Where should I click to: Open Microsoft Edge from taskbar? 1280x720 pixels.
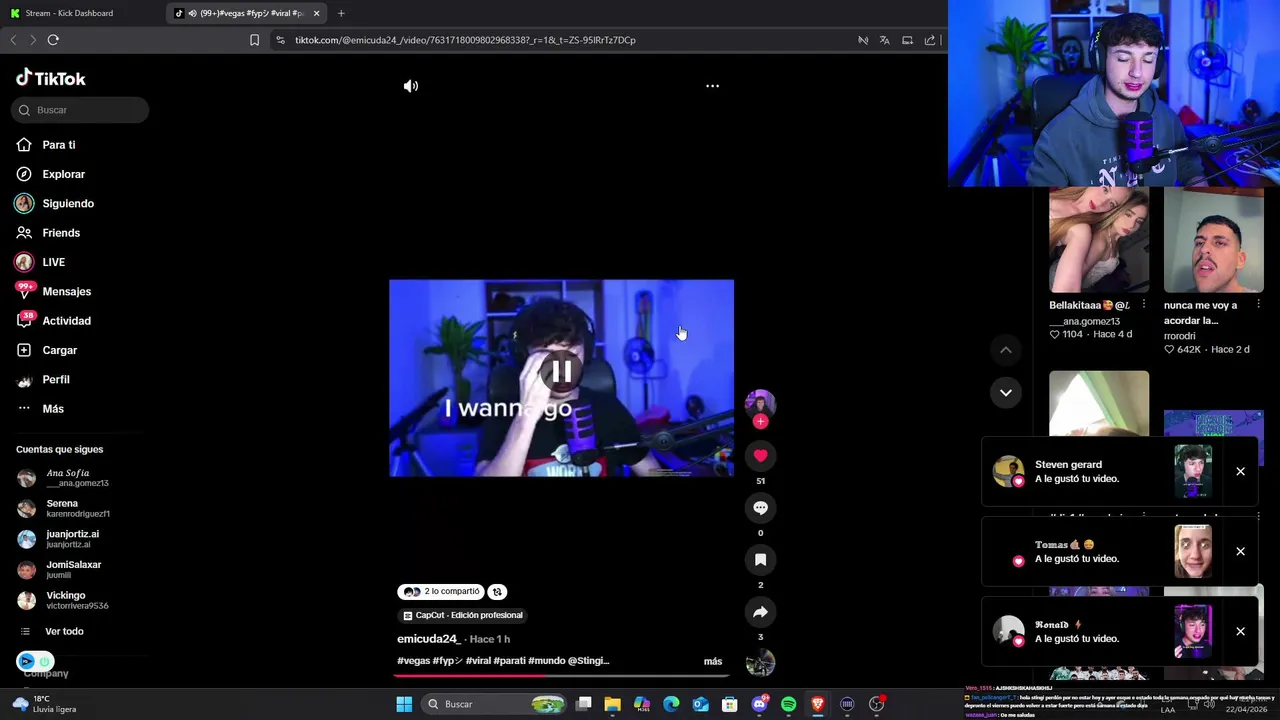(x=671, y=704)
